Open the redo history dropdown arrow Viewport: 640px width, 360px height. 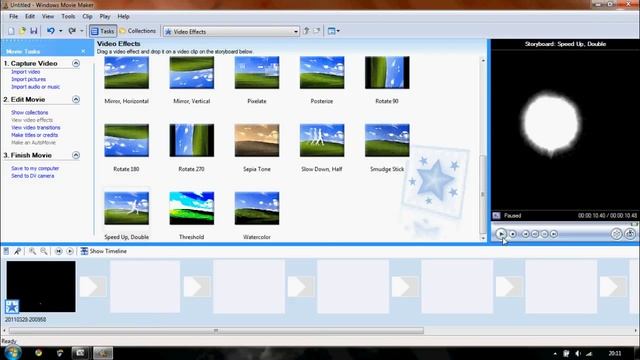82,31
